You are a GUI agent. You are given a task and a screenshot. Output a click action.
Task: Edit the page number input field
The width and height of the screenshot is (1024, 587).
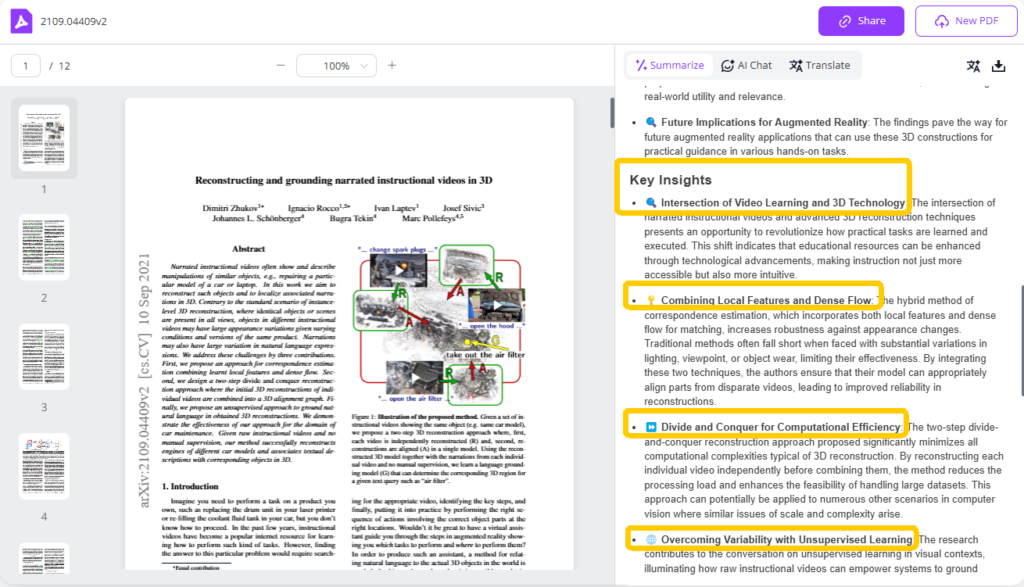click(26, 64)
